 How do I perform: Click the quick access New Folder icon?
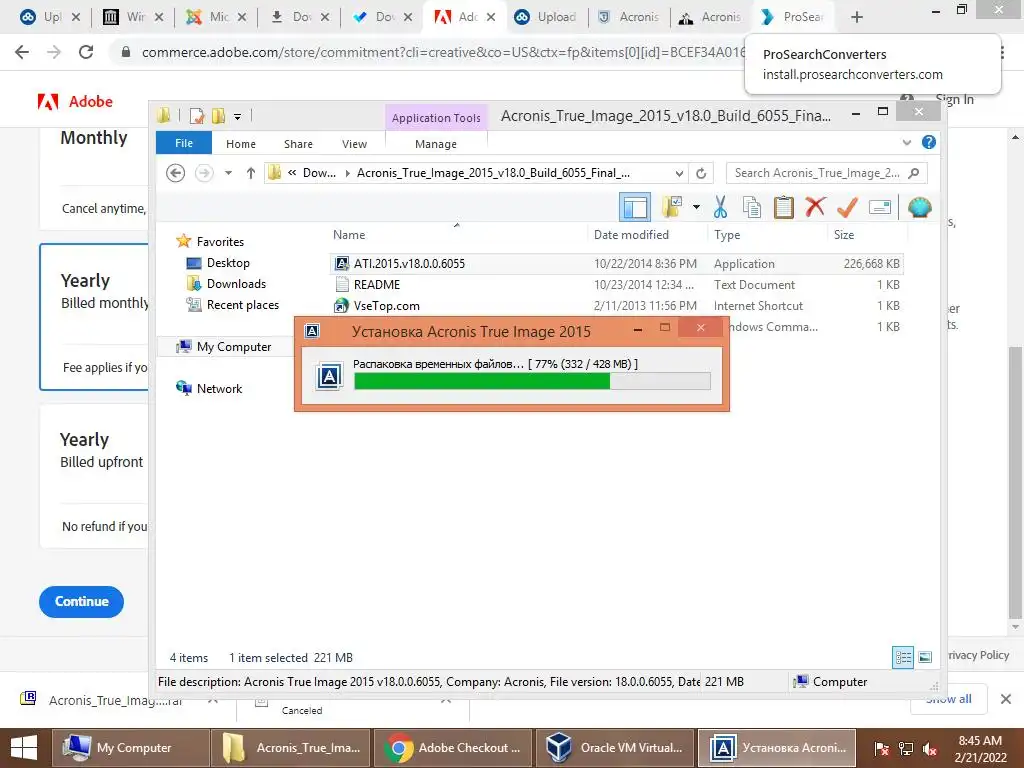(x=218, y=116)
